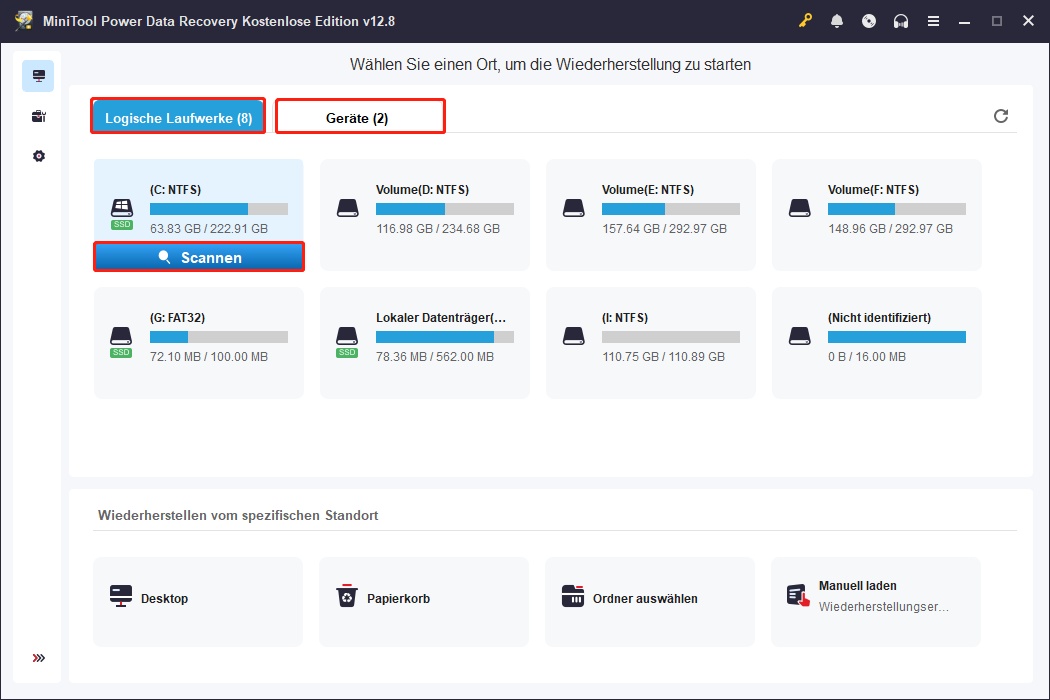
Task: Refresh the drive list
Action: click(x=1000, y=116)
